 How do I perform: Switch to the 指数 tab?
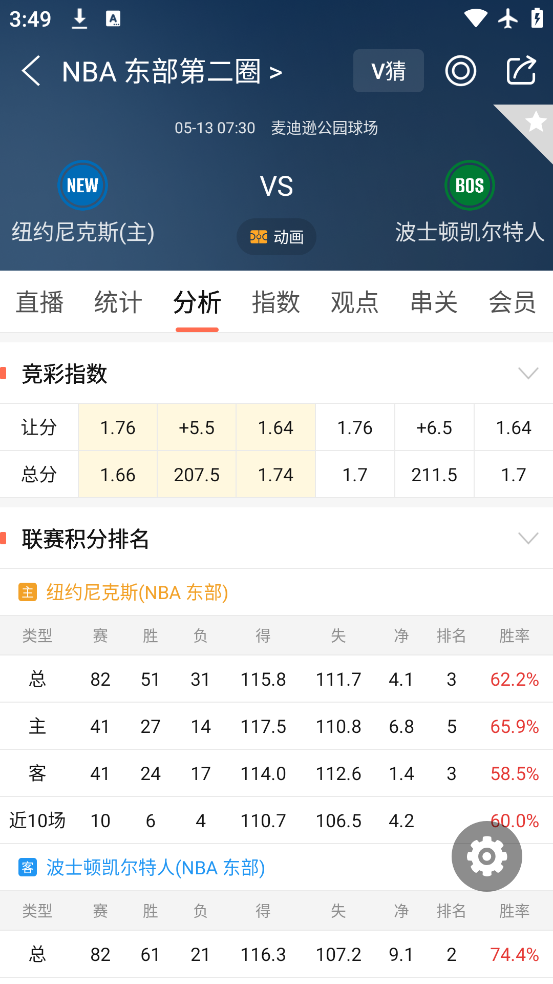(x=276, y=302)
